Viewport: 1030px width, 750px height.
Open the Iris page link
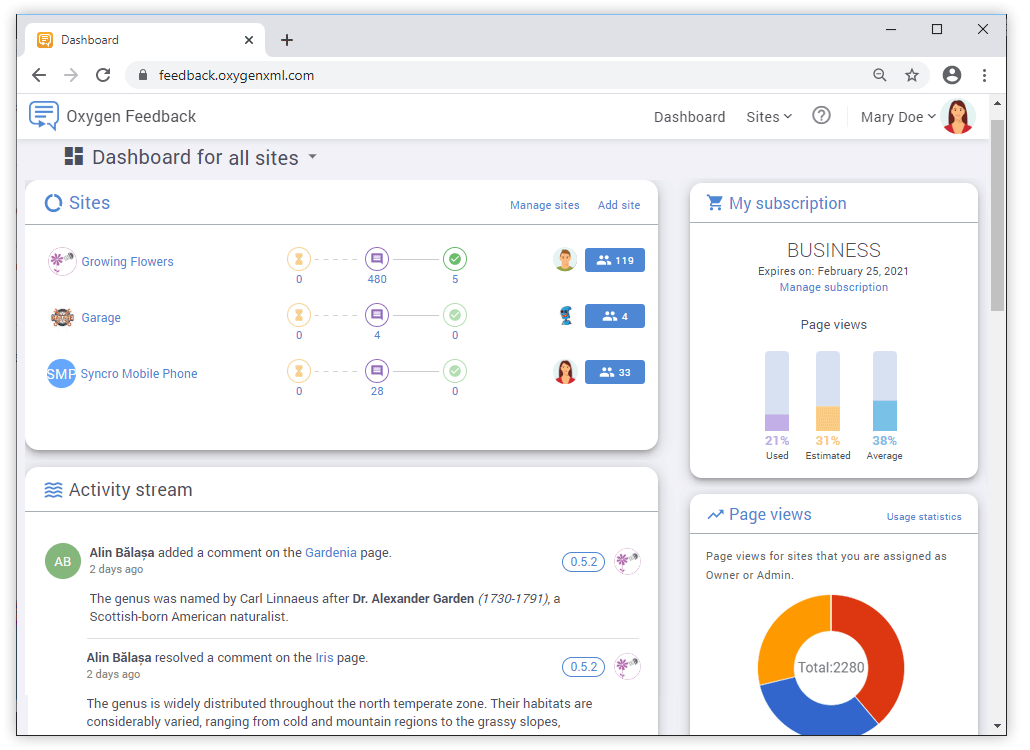pyautogui.click(x=325, y=657)
